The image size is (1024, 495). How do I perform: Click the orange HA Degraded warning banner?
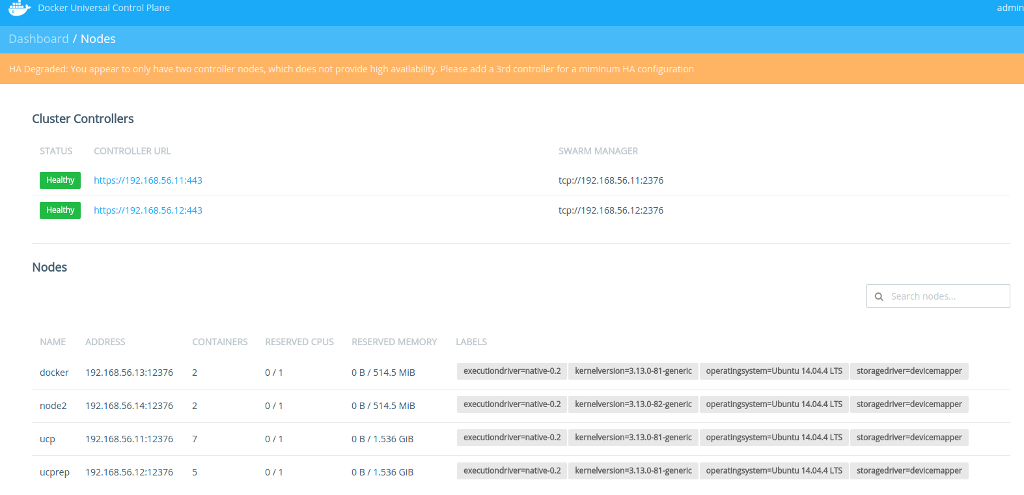512,69
